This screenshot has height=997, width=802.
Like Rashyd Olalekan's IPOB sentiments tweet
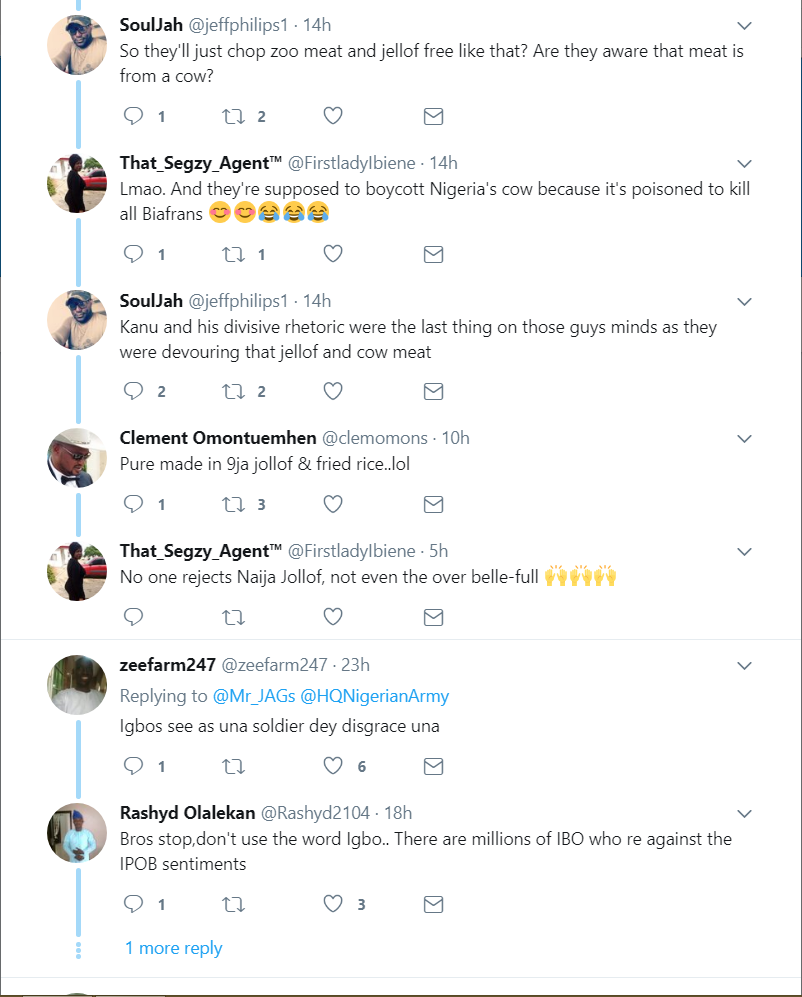[x=333, y=905]
